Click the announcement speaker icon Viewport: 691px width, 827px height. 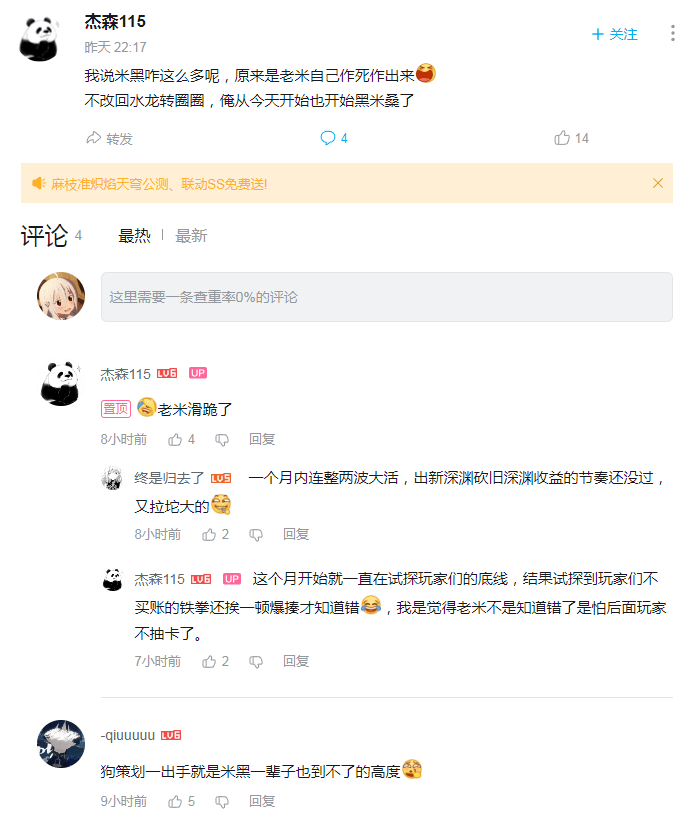(x=39, y=183)
